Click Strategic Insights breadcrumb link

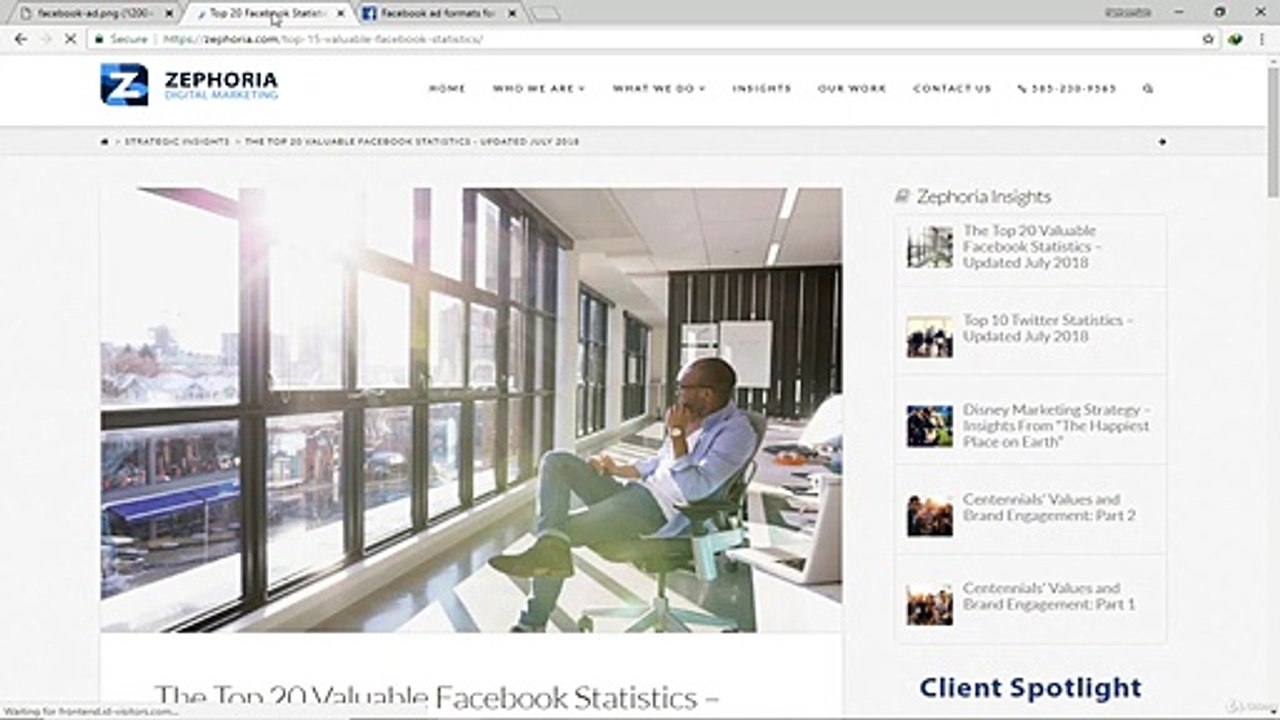point(177,142)
